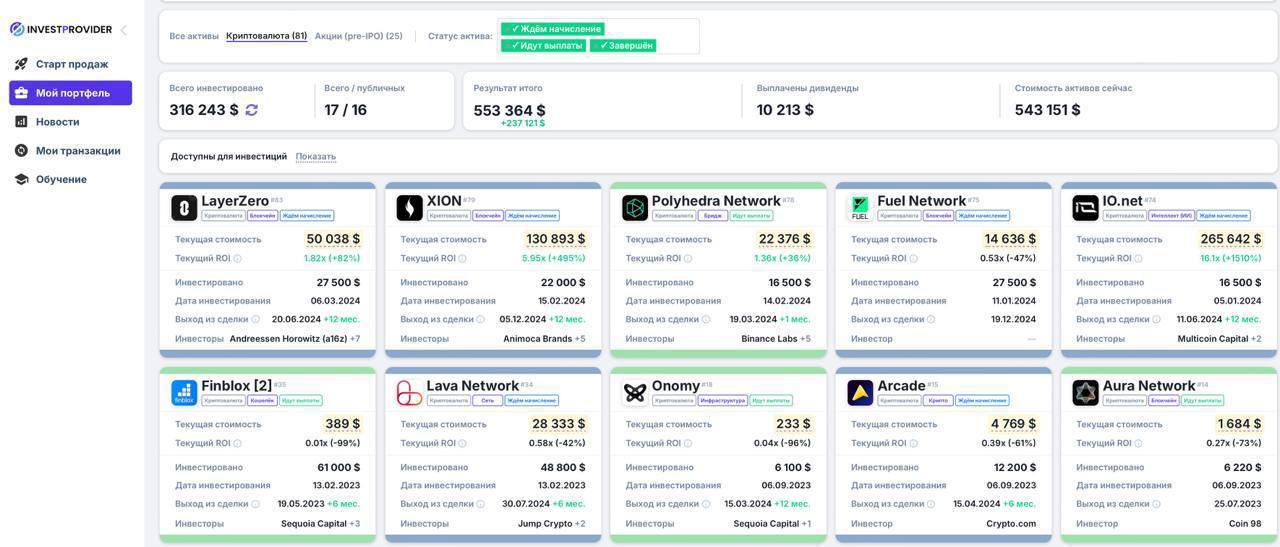
Task: Click the Обучение graduation cap icon
Action: [x=21, y=180]
